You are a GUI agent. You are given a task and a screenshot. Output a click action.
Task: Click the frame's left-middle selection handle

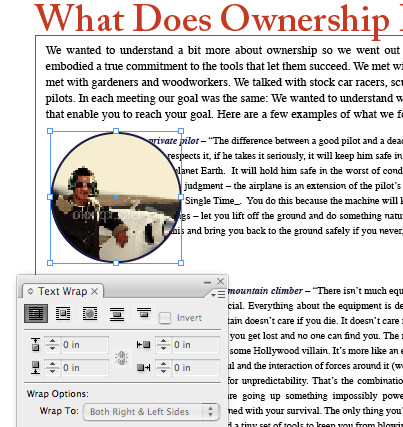(x=50, y=197)
